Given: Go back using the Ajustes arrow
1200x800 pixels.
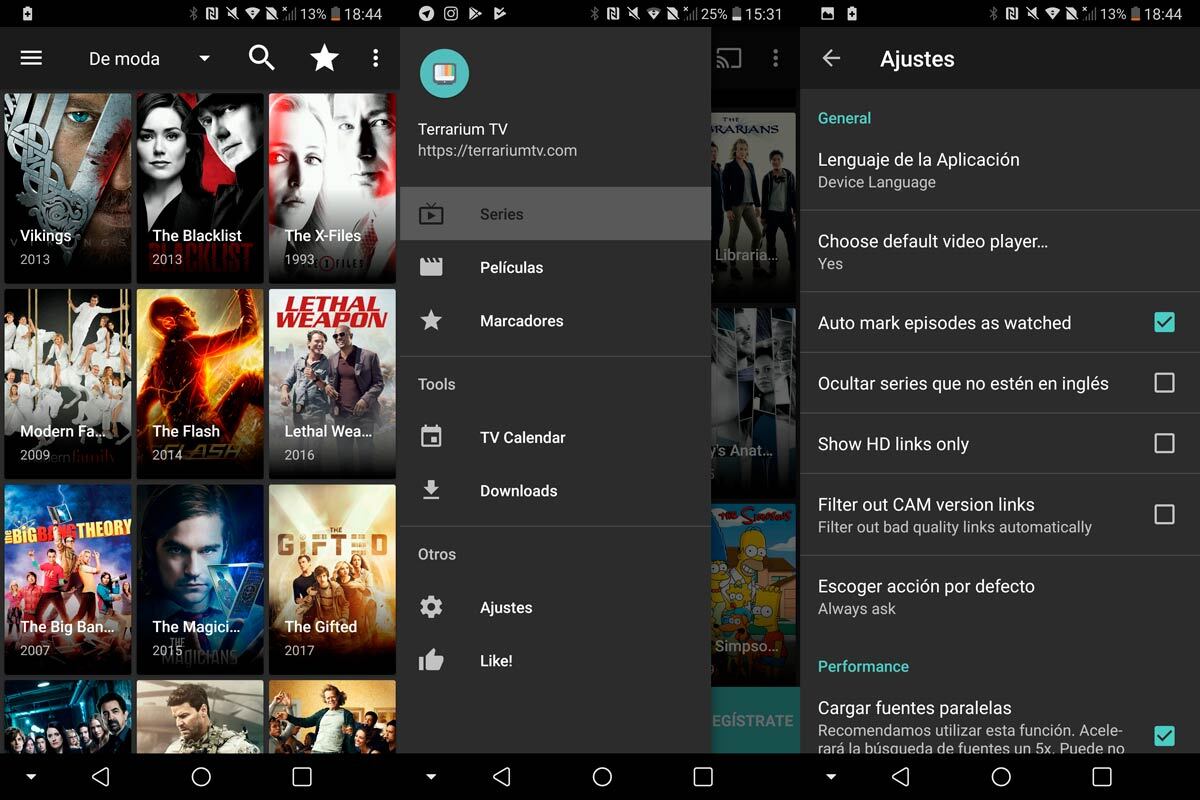Looking at the screenshot, I should [x=831, y=59].
